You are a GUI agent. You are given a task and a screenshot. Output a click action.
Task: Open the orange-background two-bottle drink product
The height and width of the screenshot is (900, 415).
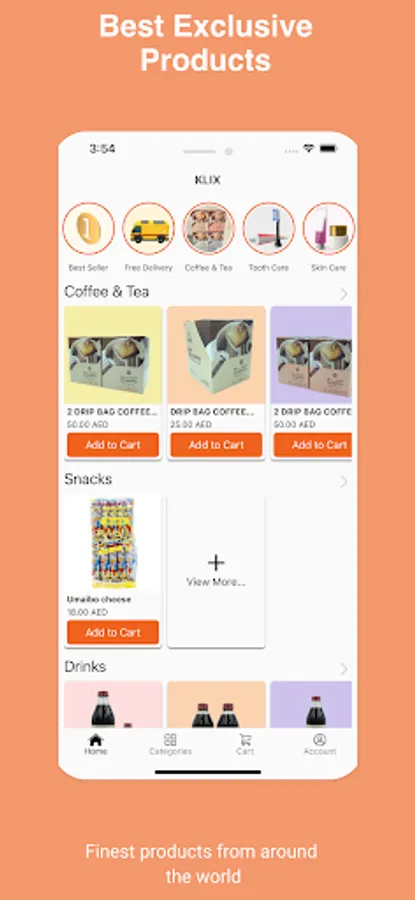[x=216, y=705]
